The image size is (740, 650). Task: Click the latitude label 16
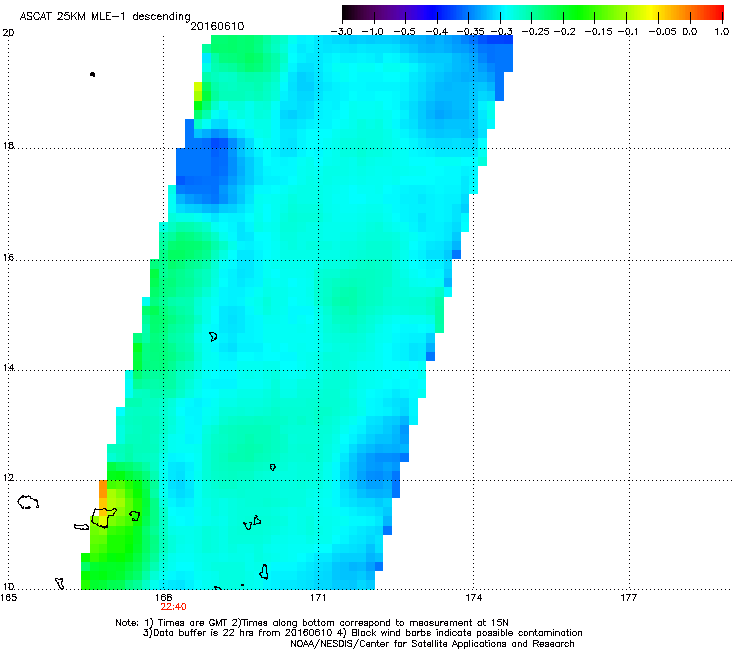click(8, 257)
